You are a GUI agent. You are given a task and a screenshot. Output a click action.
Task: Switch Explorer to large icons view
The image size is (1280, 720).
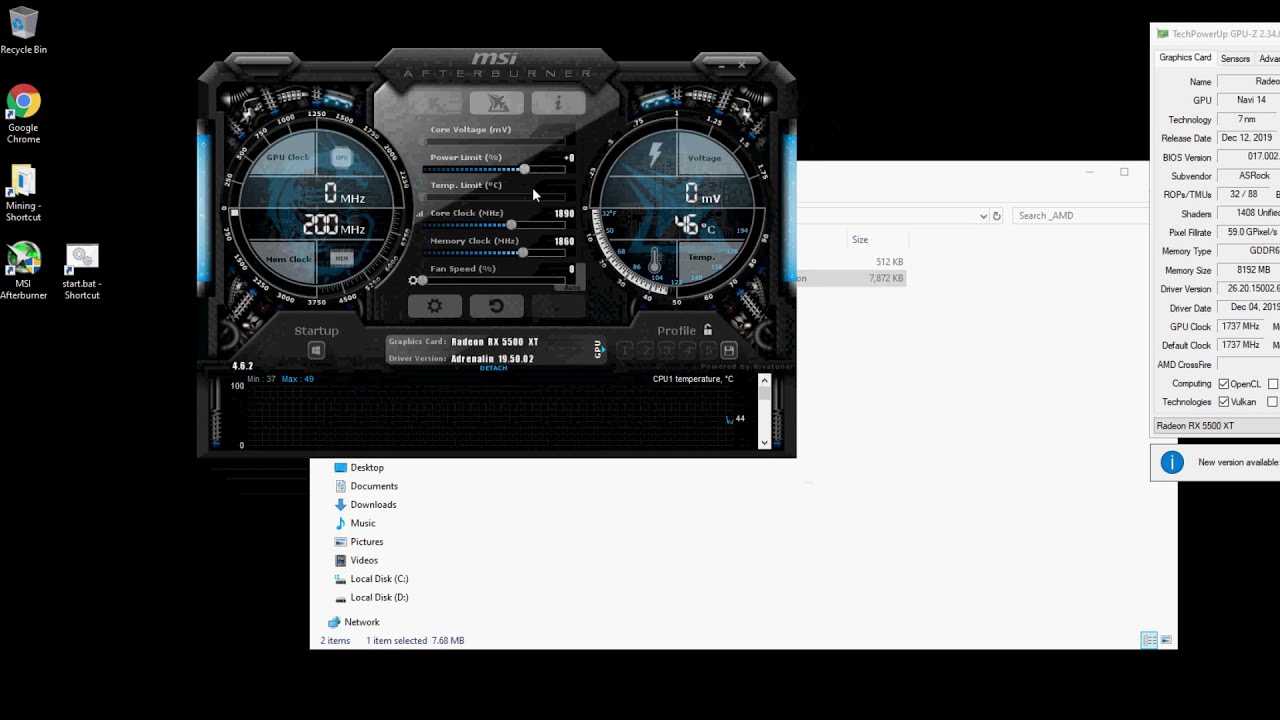pos(1166,640)
